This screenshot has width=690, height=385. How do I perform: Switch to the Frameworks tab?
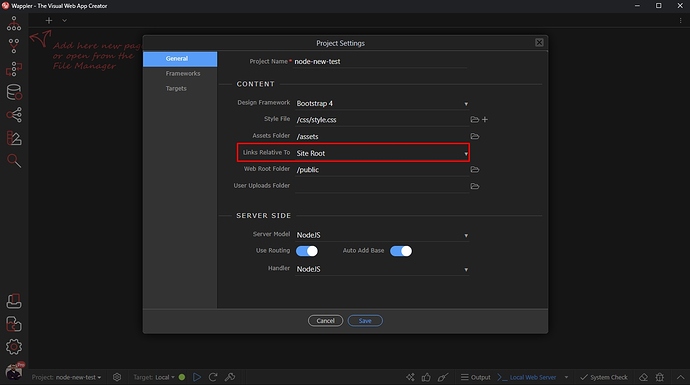pyautogui.click(x=183, y=73)
